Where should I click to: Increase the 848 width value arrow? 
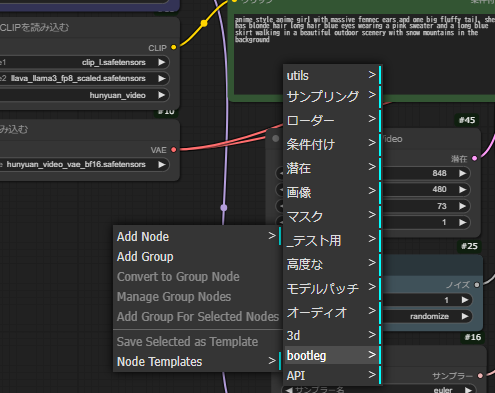(x=462, y=173)
